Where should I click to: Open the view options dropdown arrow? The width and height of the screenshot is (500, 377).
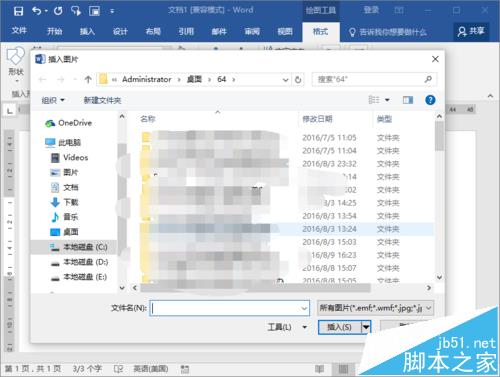[x=387, y=100]
